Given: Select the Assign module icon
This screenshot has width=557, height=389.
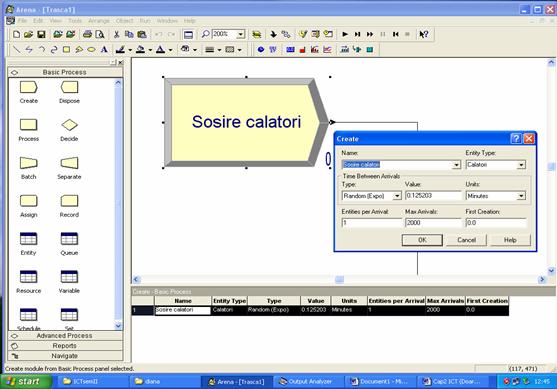Looking at the screenshot, I should pyautogui.click(x=28, y=201).
